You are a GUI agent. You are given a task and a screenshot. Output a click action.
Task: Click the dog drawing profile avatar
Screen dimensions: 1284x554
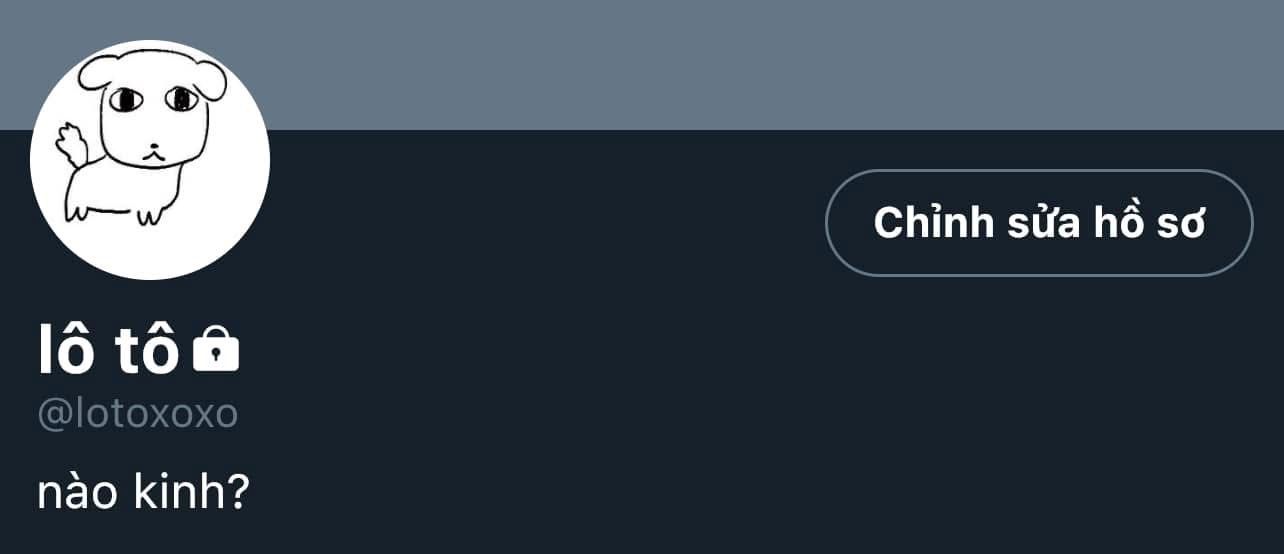pyautogui.click(x=150, y=160)
